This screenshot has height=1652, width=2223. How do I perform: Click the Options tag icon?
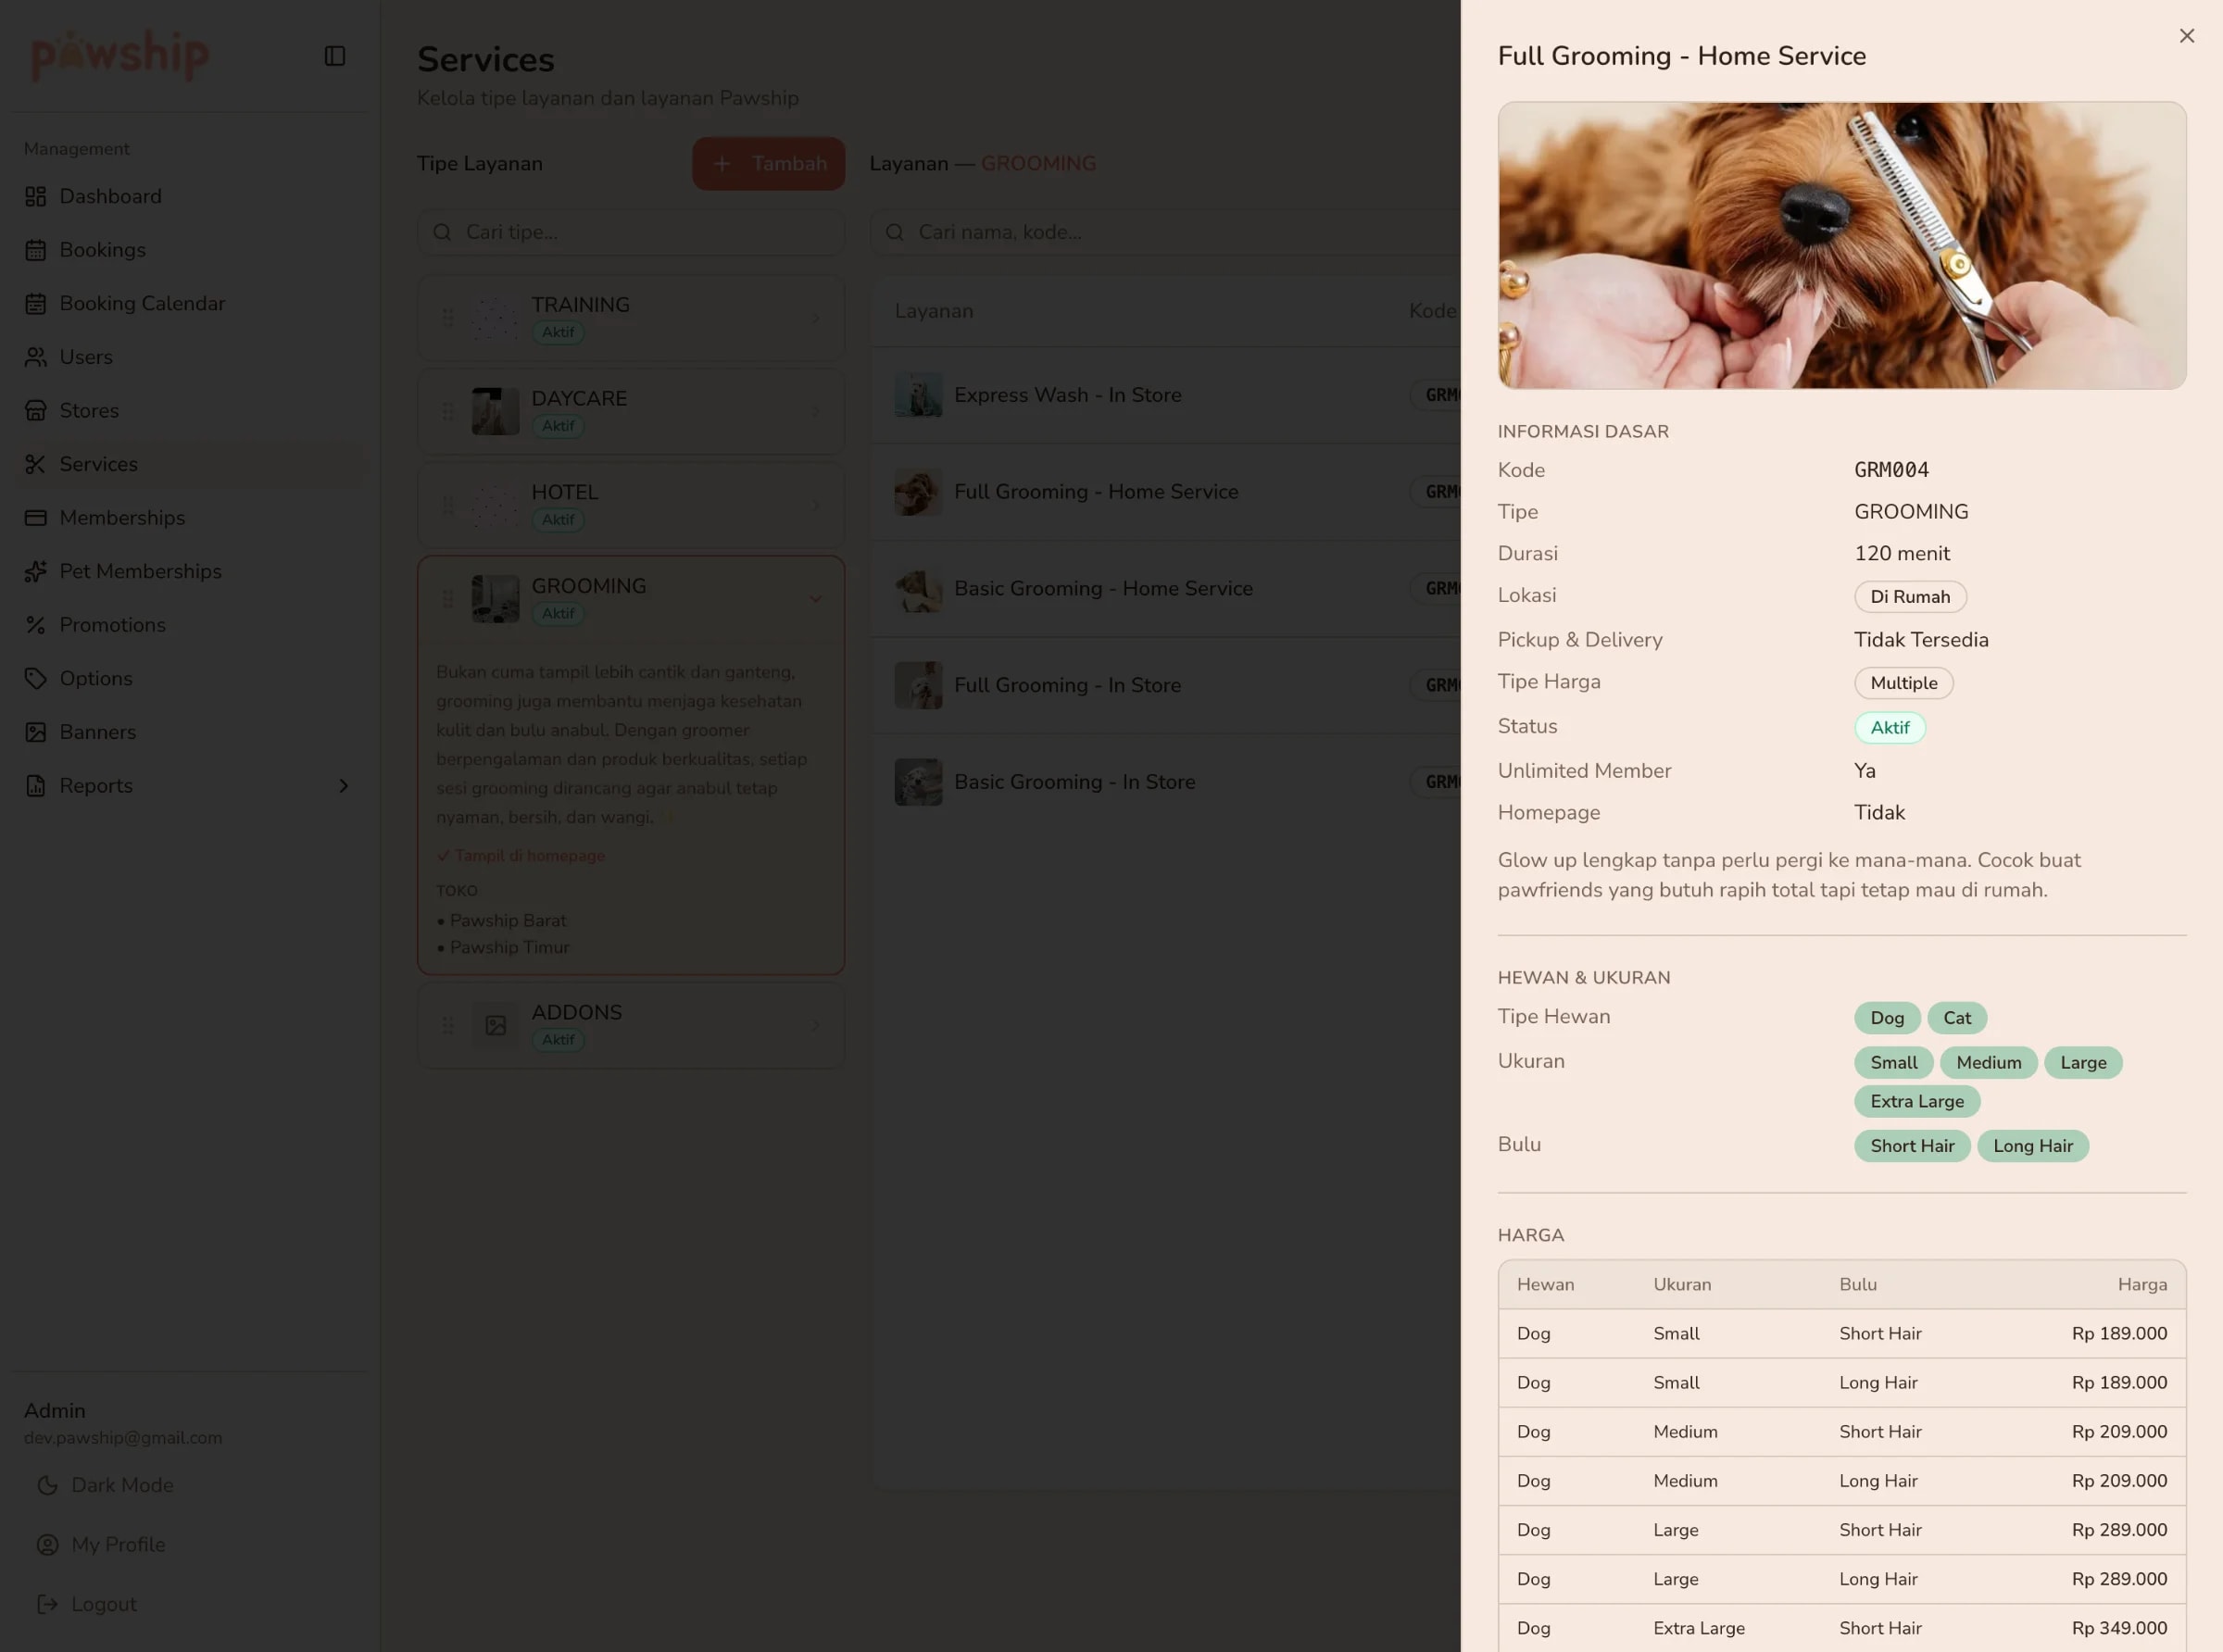point(36,678)
